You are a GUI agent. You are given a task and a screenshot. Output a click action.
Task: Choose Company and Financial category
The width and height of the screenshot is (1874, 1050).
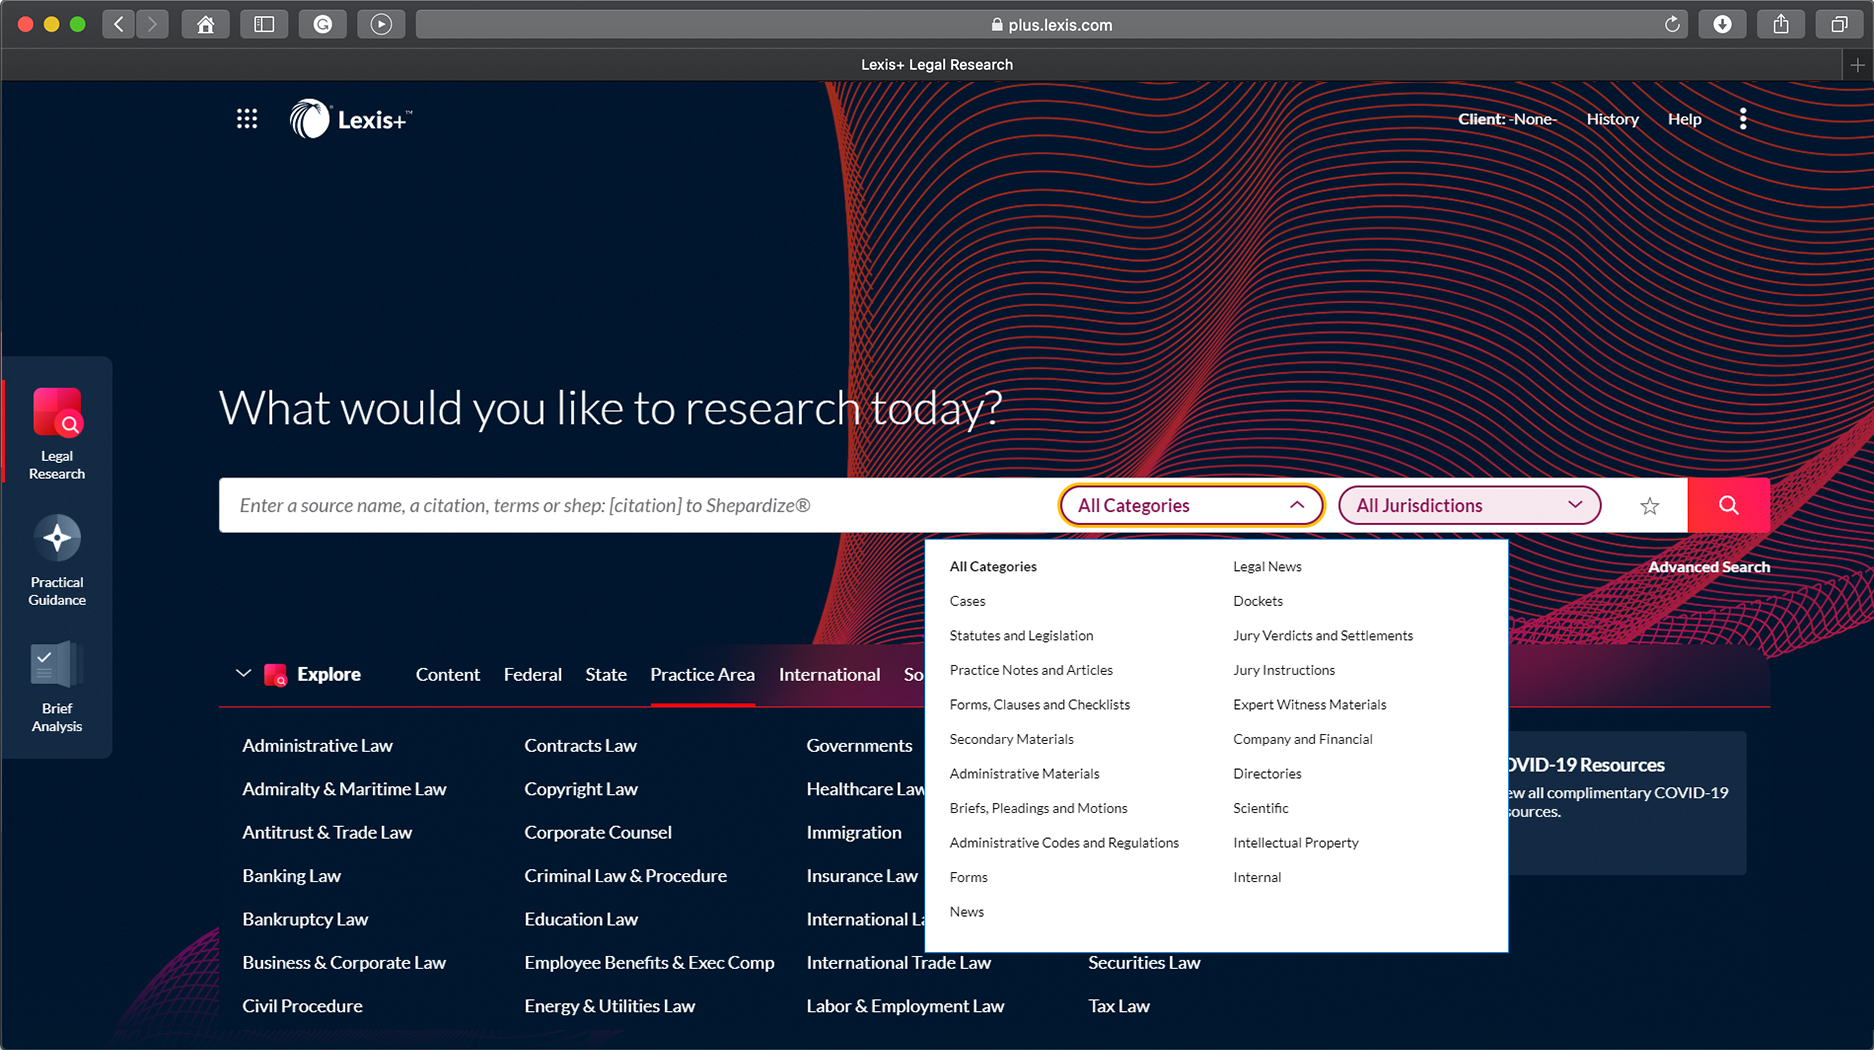pos(1303,739)
